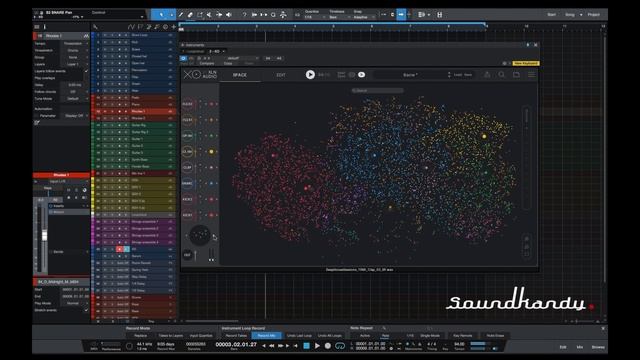The image size is (640, 360).
Task: Open the question mark help tool
Action: click(244, 15)
